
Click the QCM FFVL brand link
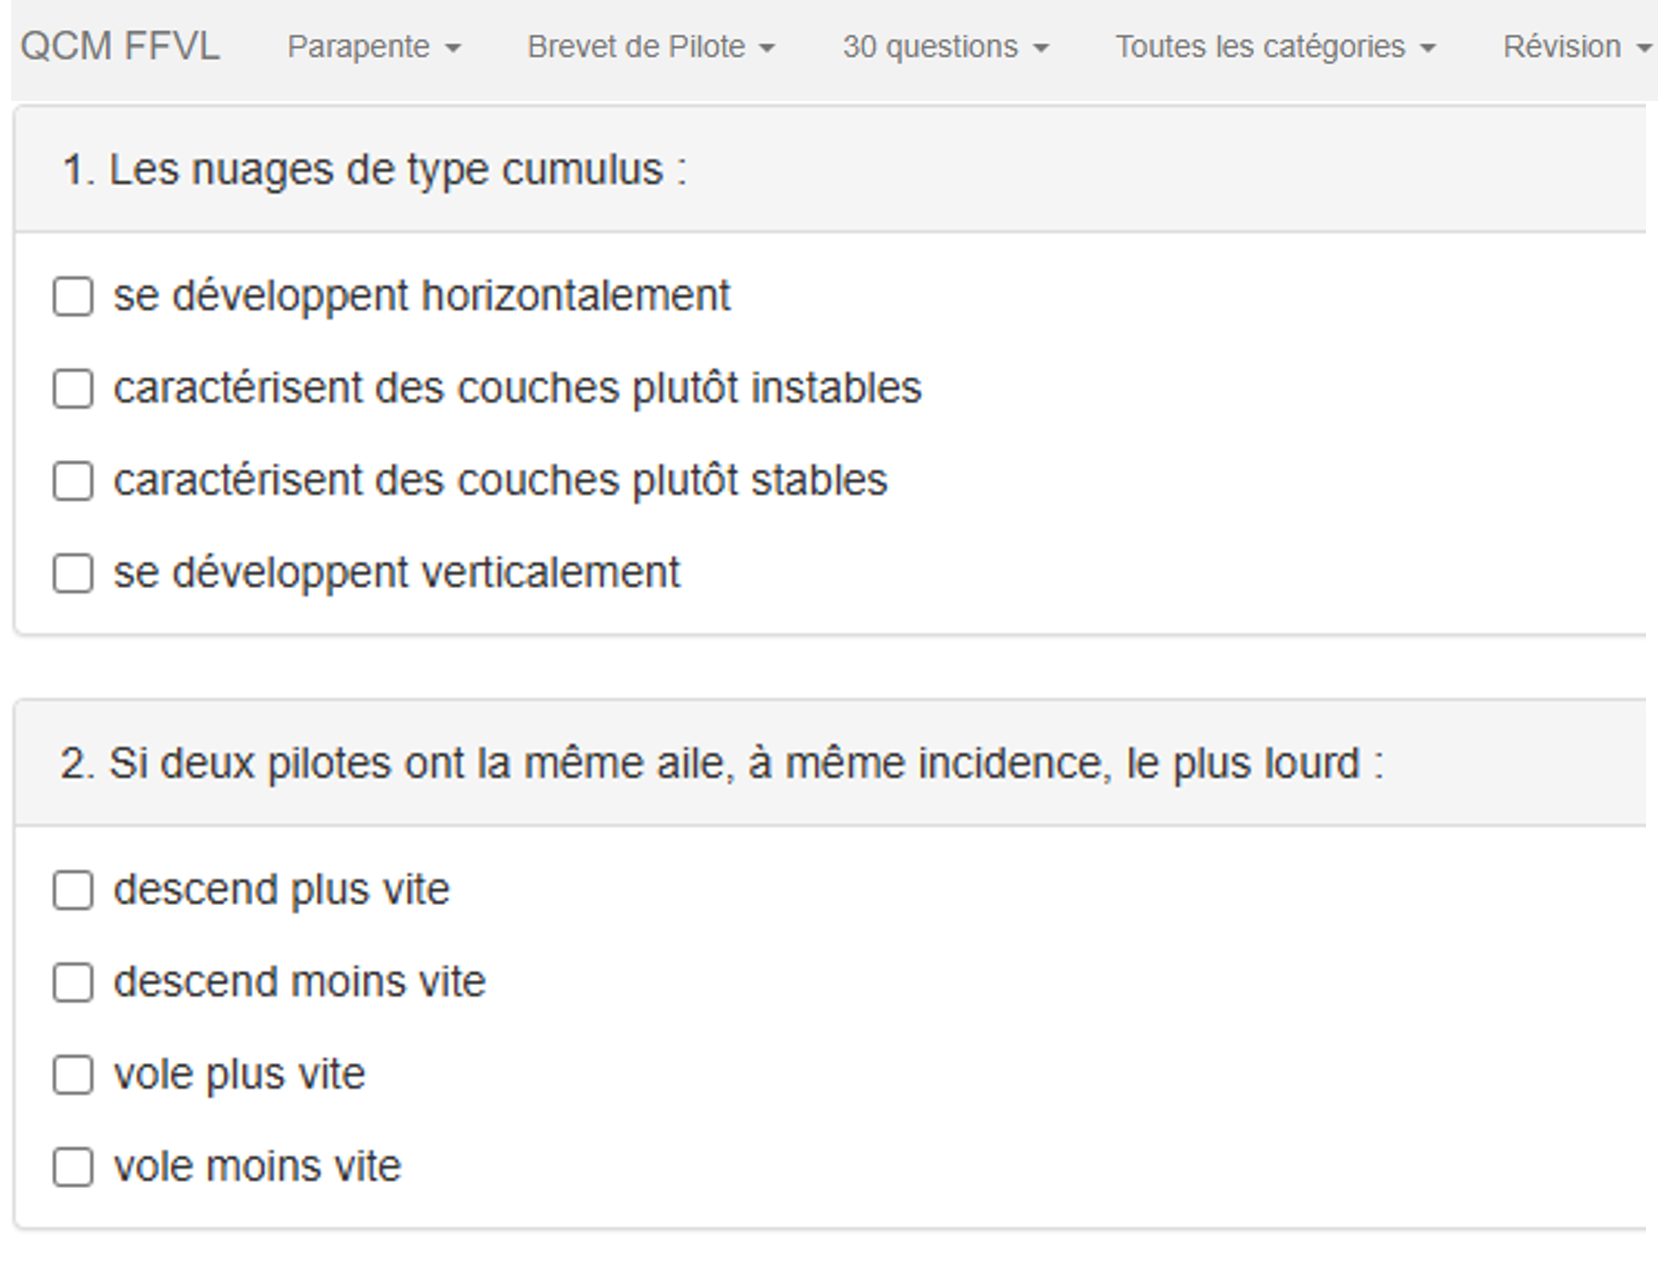tap(120, 47)
